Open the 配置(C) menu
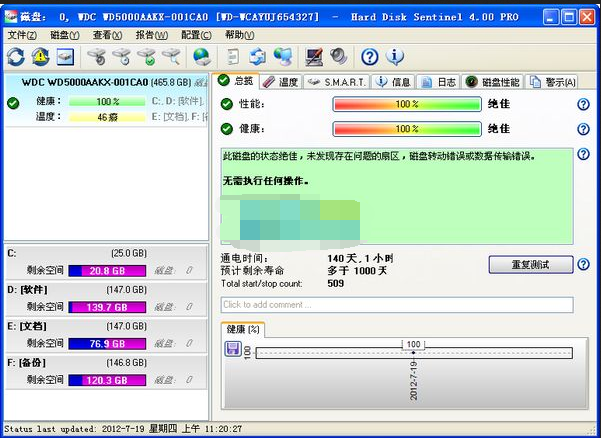This screenshot has width=601, height=438. point(196,35)
